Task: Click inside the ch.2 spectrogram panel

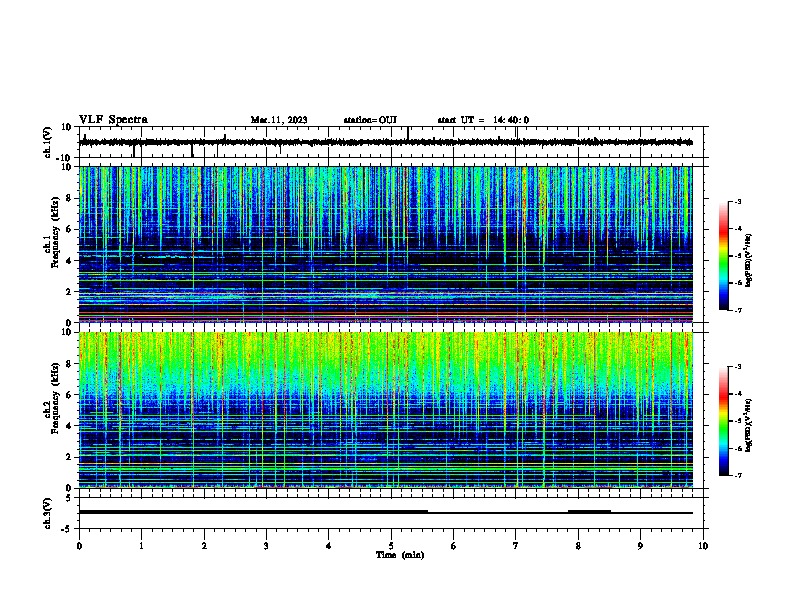Action: pyautogui.click(x=393, y=410)
